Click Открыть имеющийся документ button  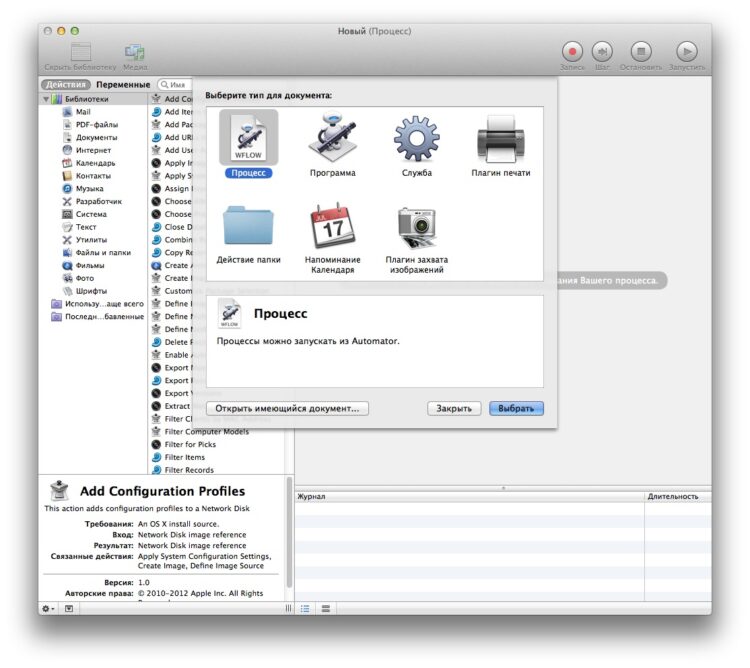[x=288, y=408]
